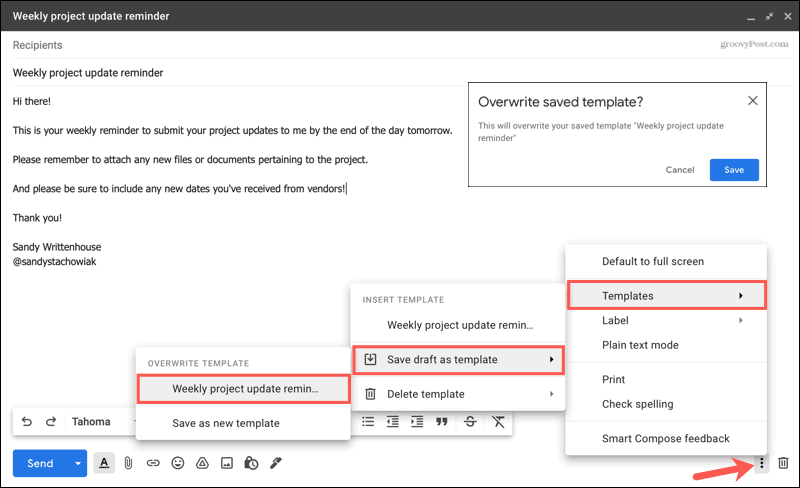The height and width of the screenshot is (488, 800).
Task: Open Send options dropdown arrow
Action: pos(78,463)
